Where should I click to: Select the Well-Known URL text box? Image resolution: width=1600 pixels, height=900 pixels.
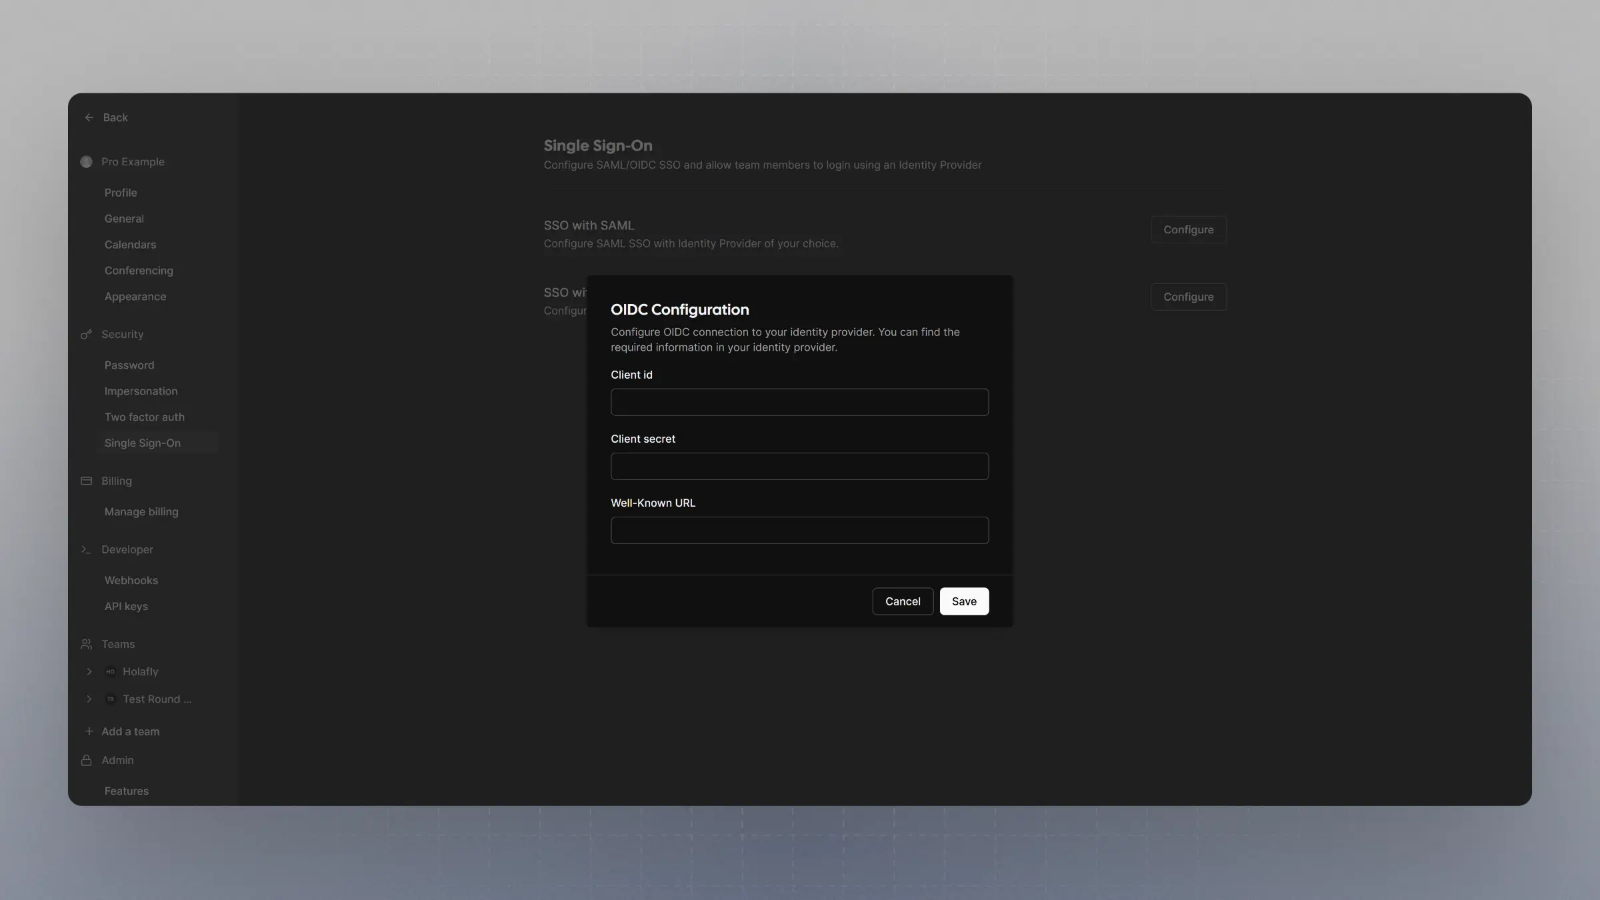[800, 530]
